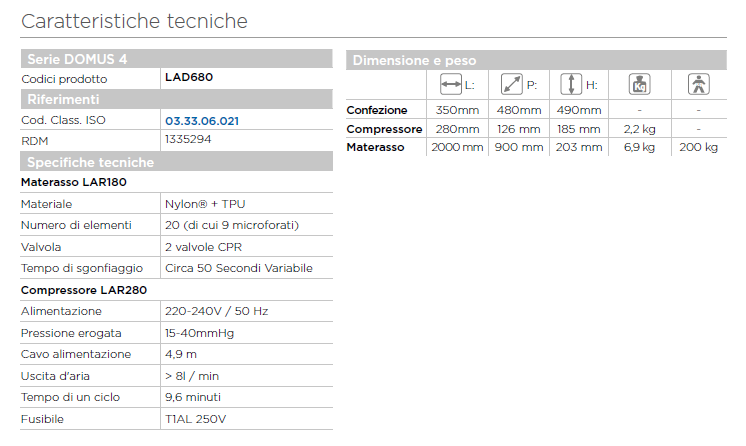746x446 pixels.
Task: Open the ISO code 03.33.06.021 link
Action: pos(202,121)
